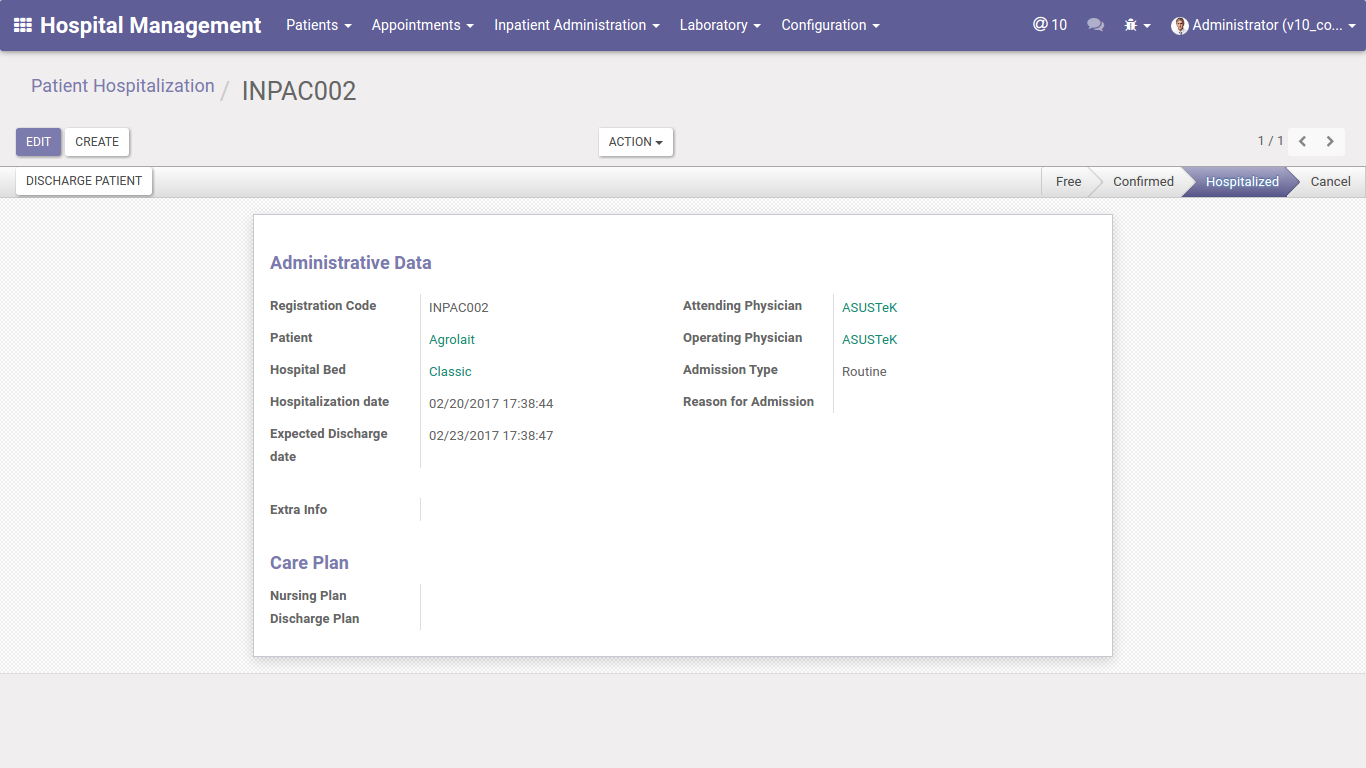Viewport: 1366px width, 768px height.
Task: Click the Care Plan heading
Action: coord(309,563)
